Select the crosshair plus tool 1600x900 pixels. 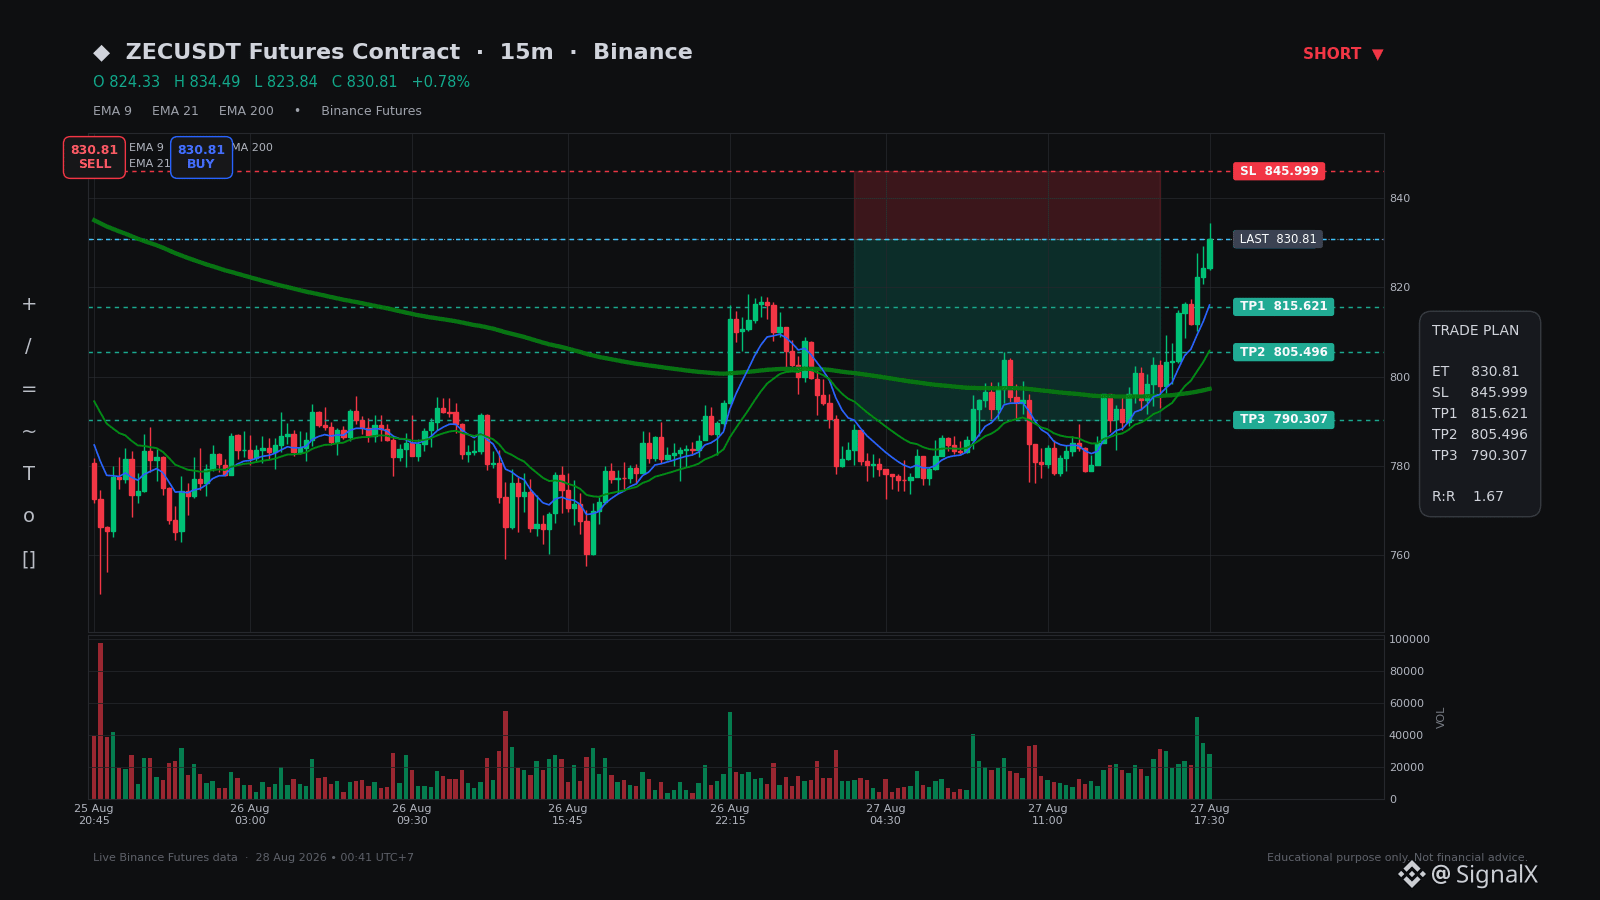(29, 304)
